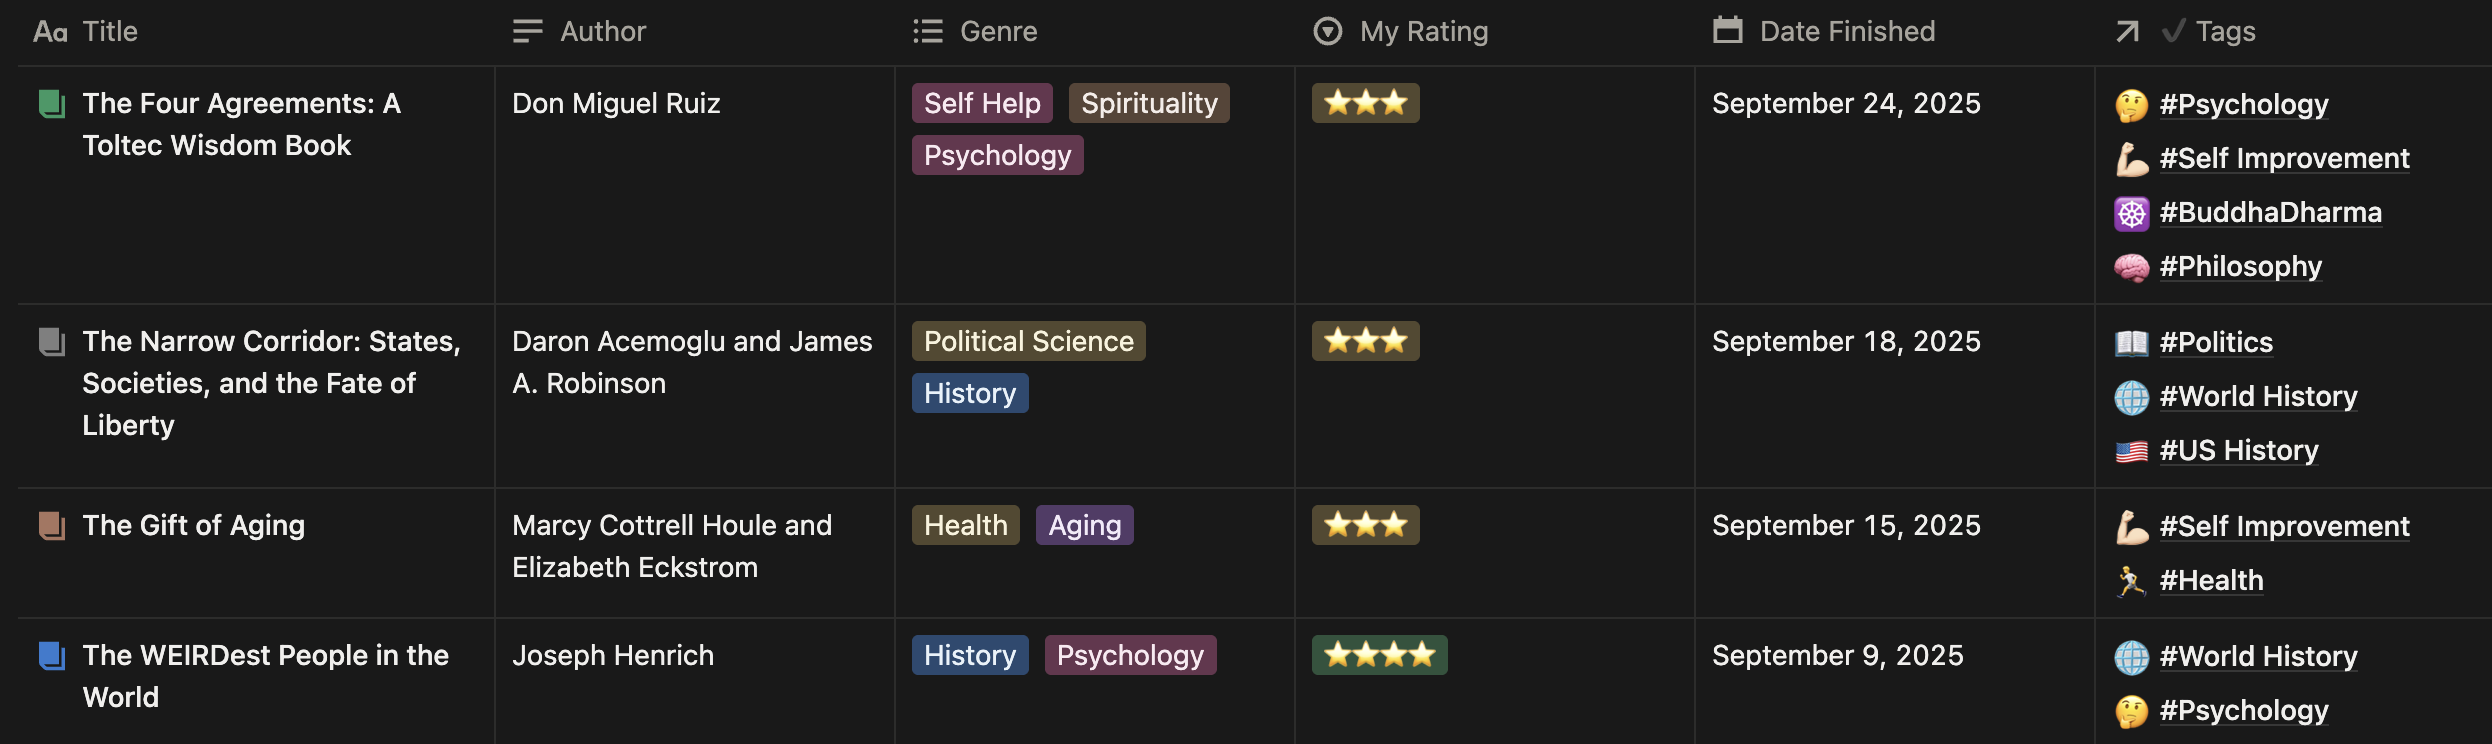Click the blue book icon beside The WEIRDest People
Screen dimensions: 2492x744
51,656
